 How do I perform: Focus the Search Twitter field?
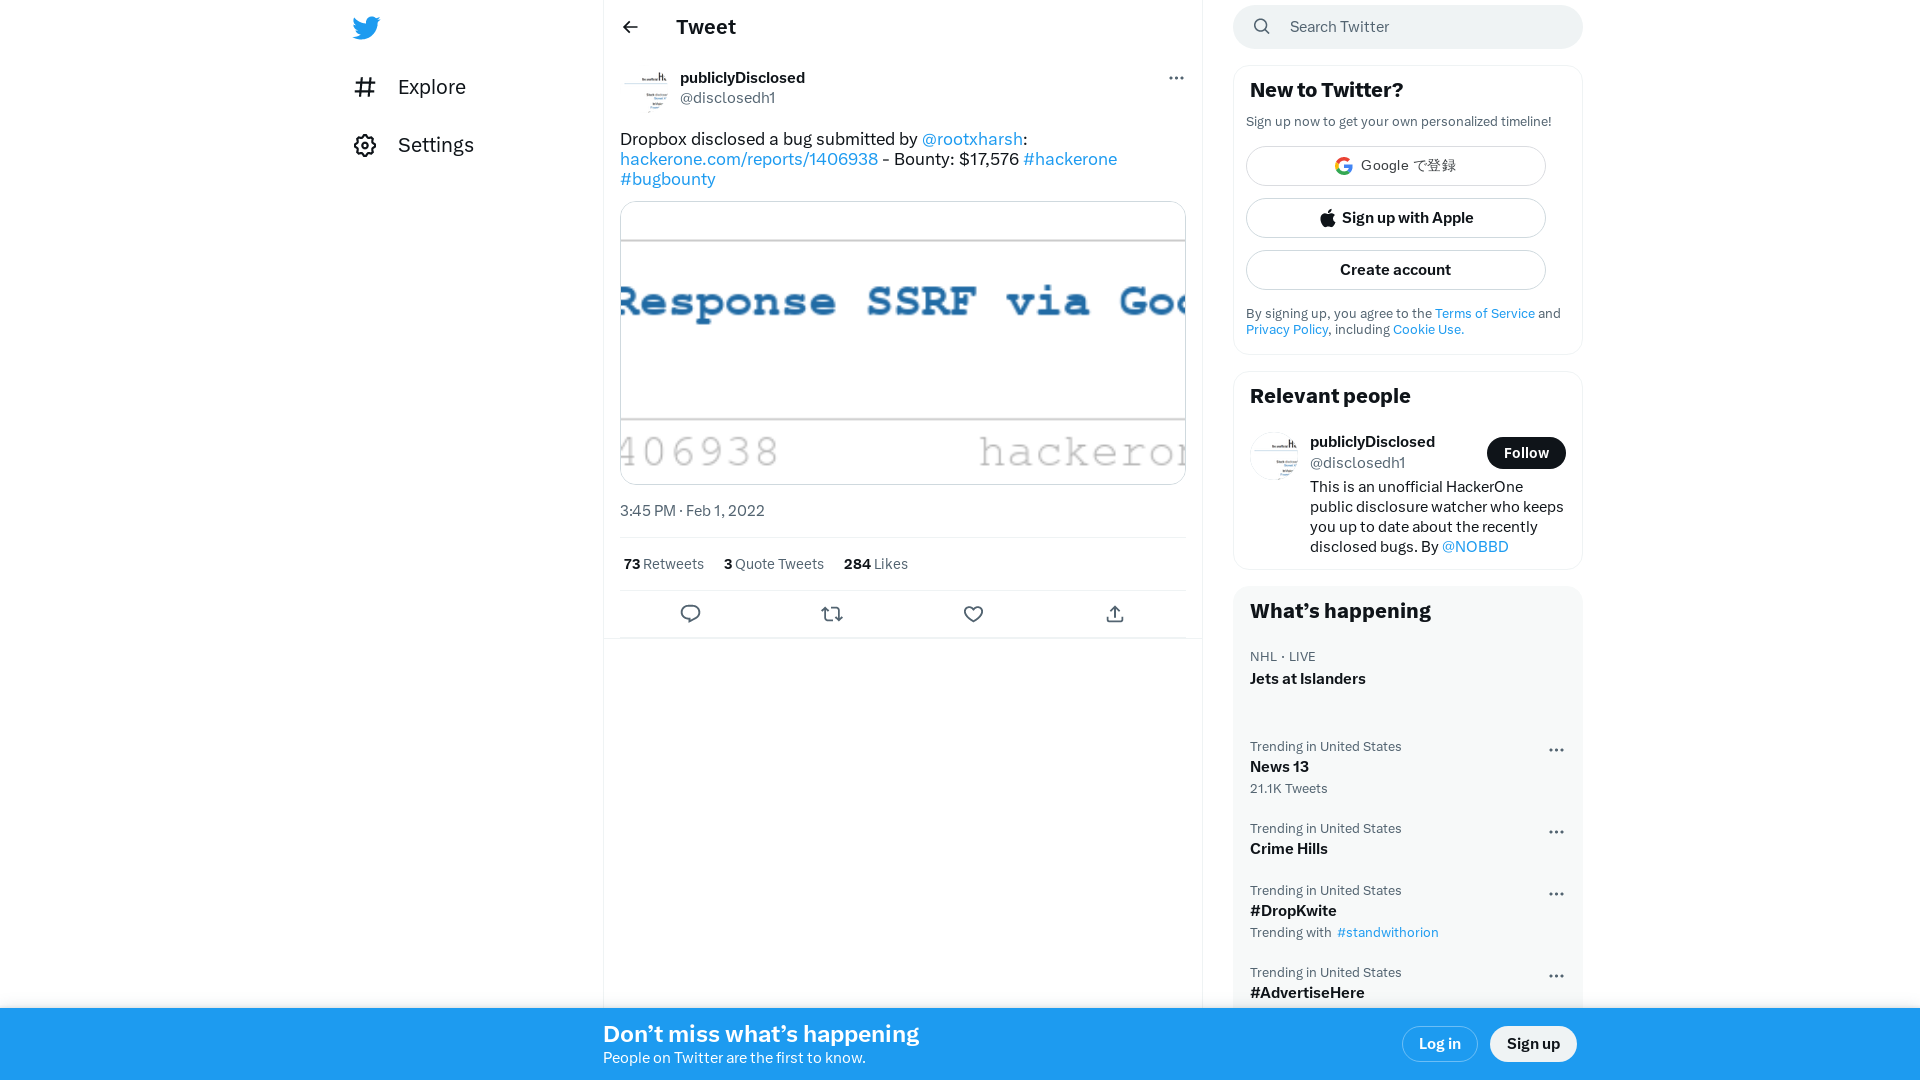click(1408, 27)
